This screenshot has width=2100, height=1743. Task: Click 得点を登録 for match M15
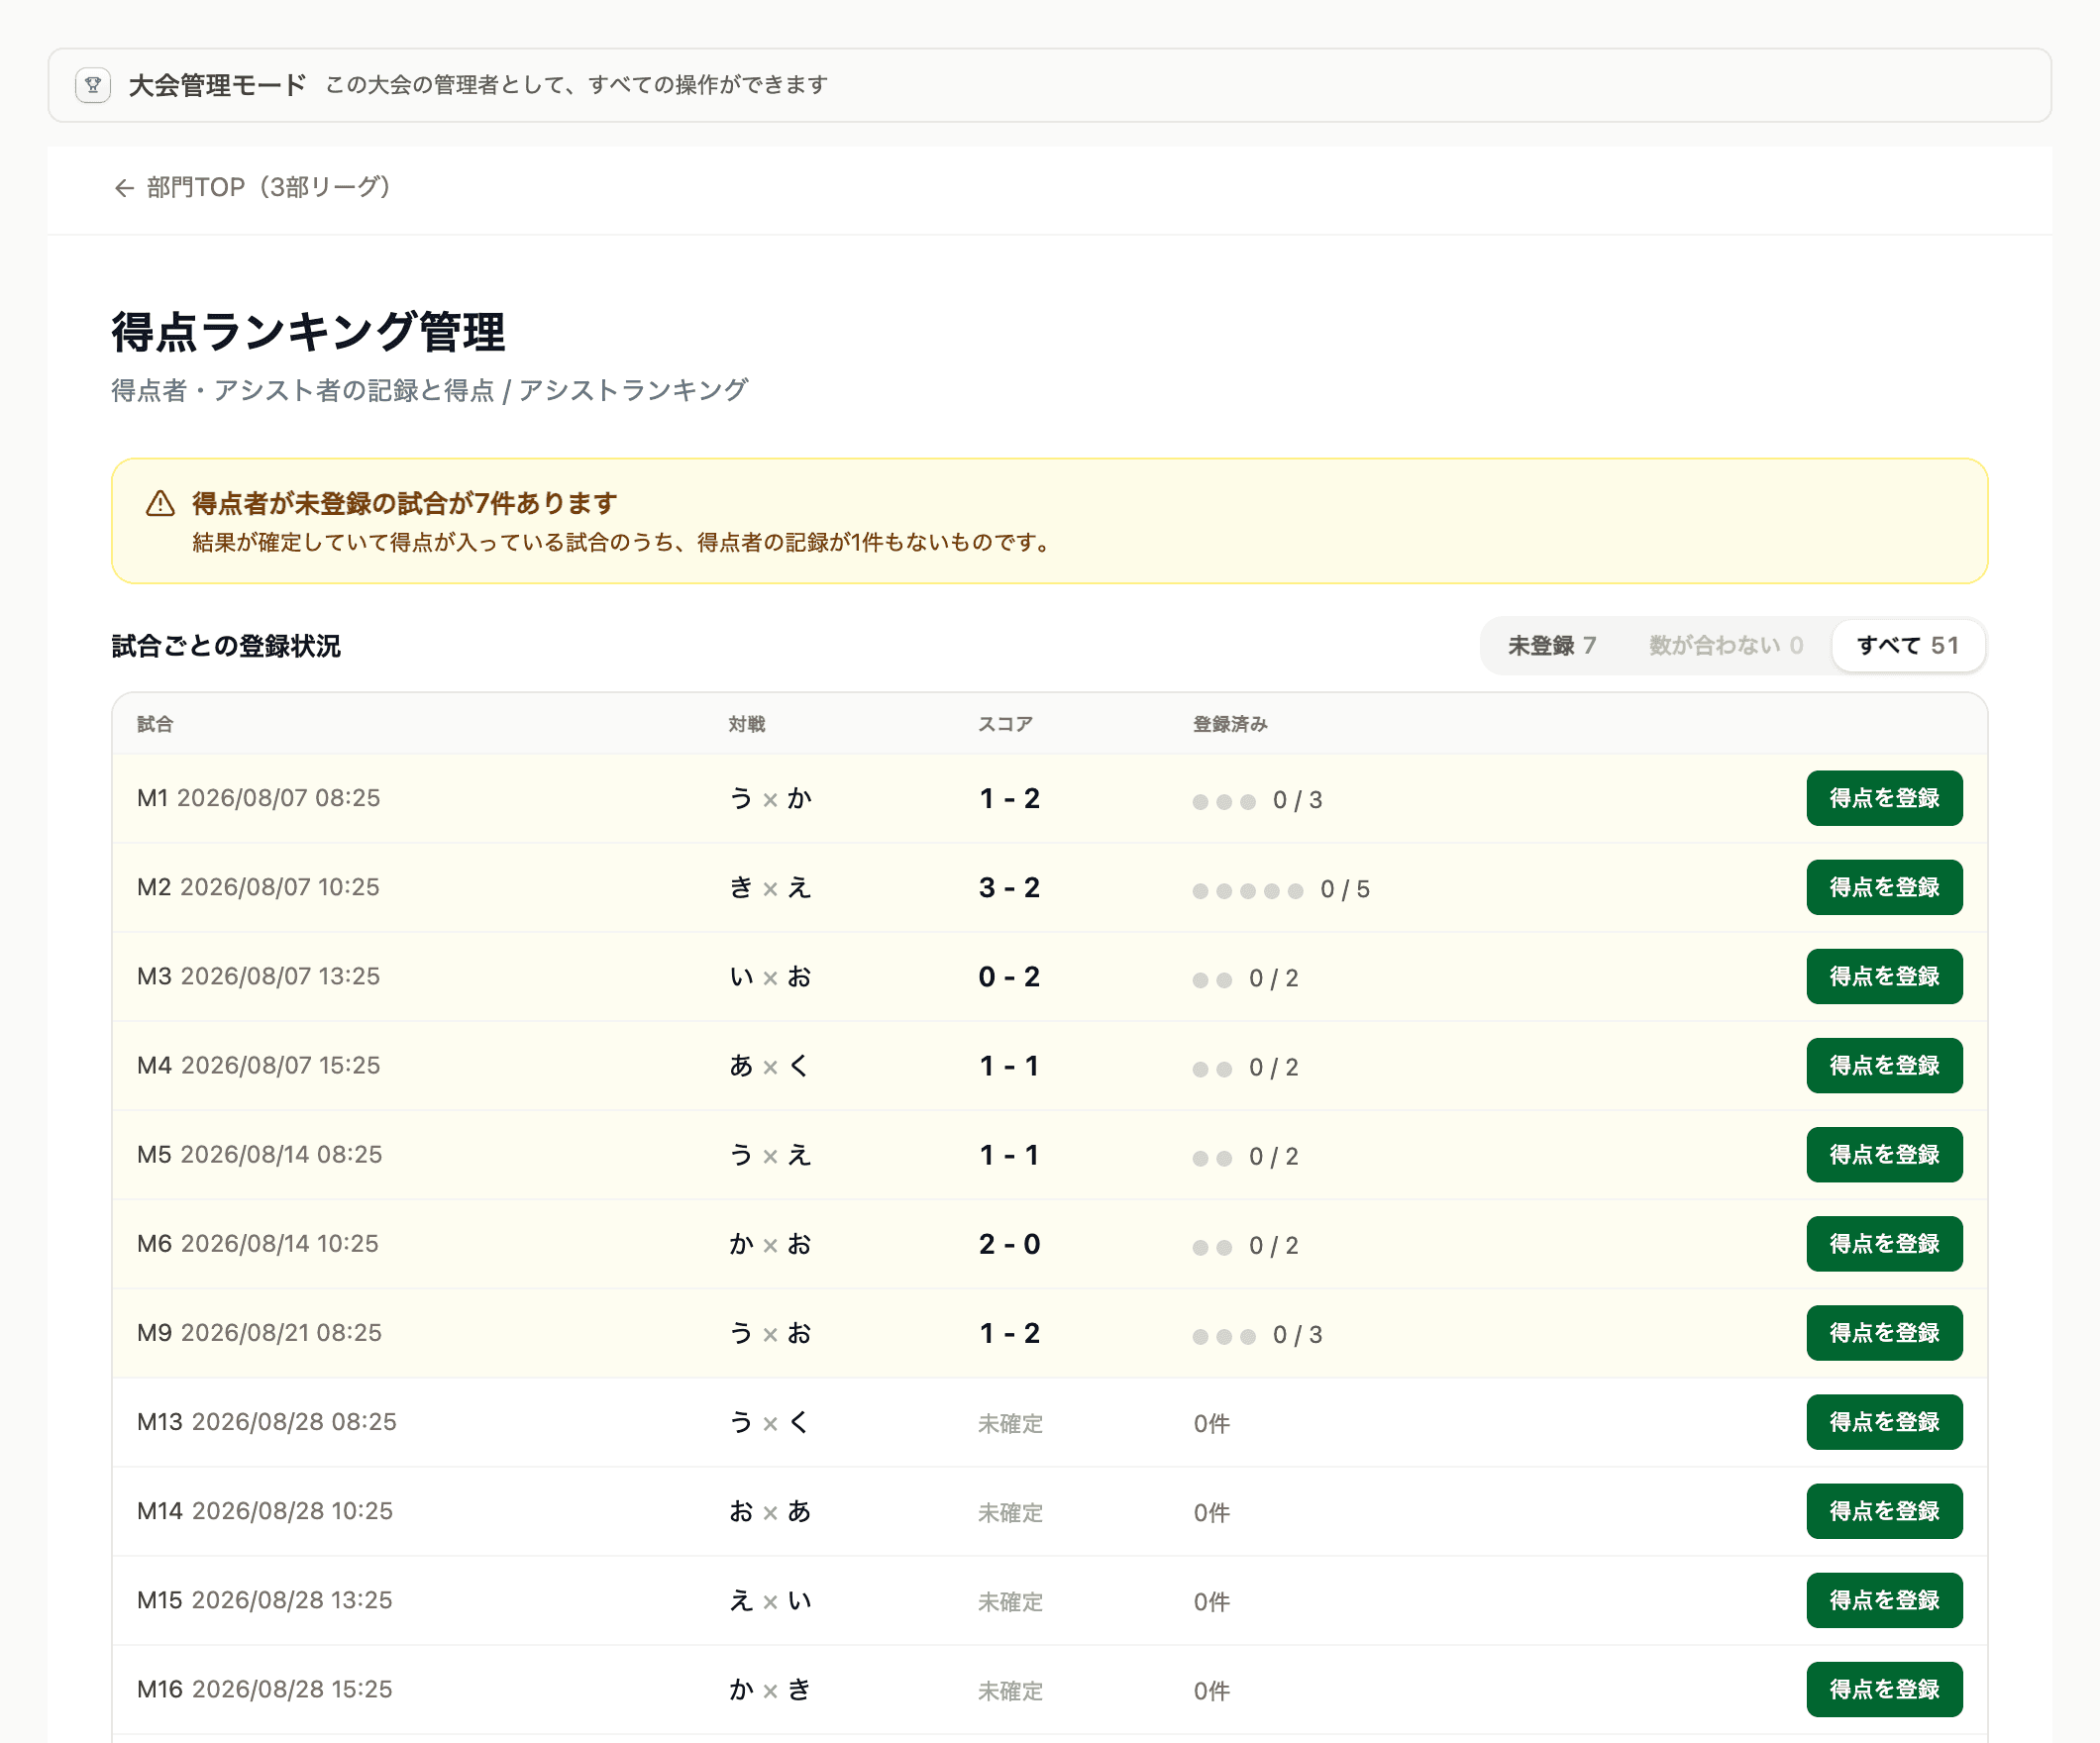(x=1884, y=1599)
